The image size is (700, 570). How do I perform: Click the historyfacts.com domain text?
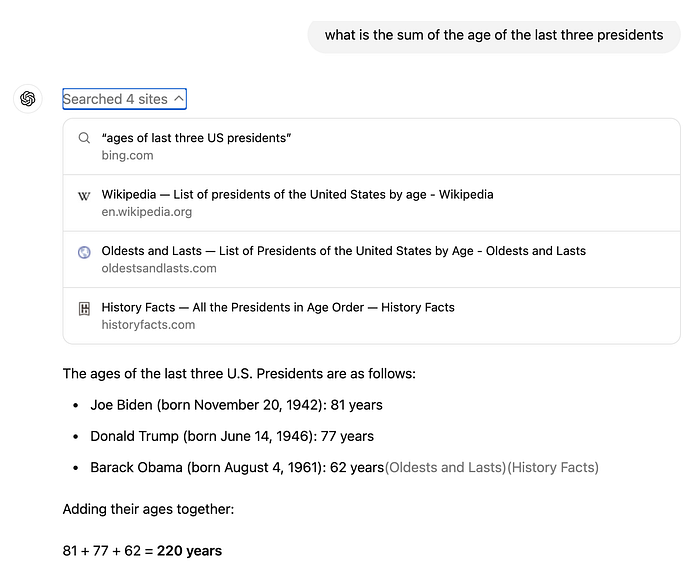click(148, 325)
